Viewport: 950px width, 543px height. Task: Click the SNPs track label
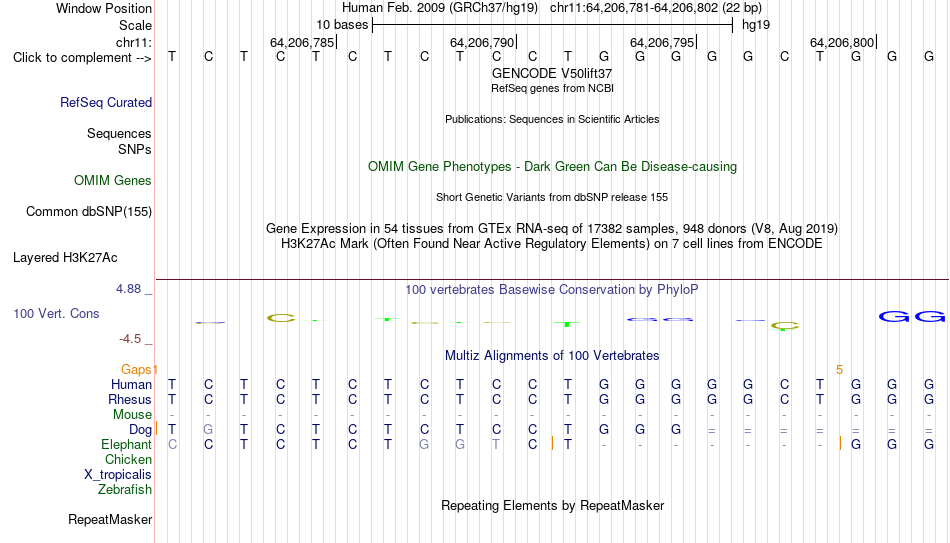pyautogui.click(x=135, y=149)
